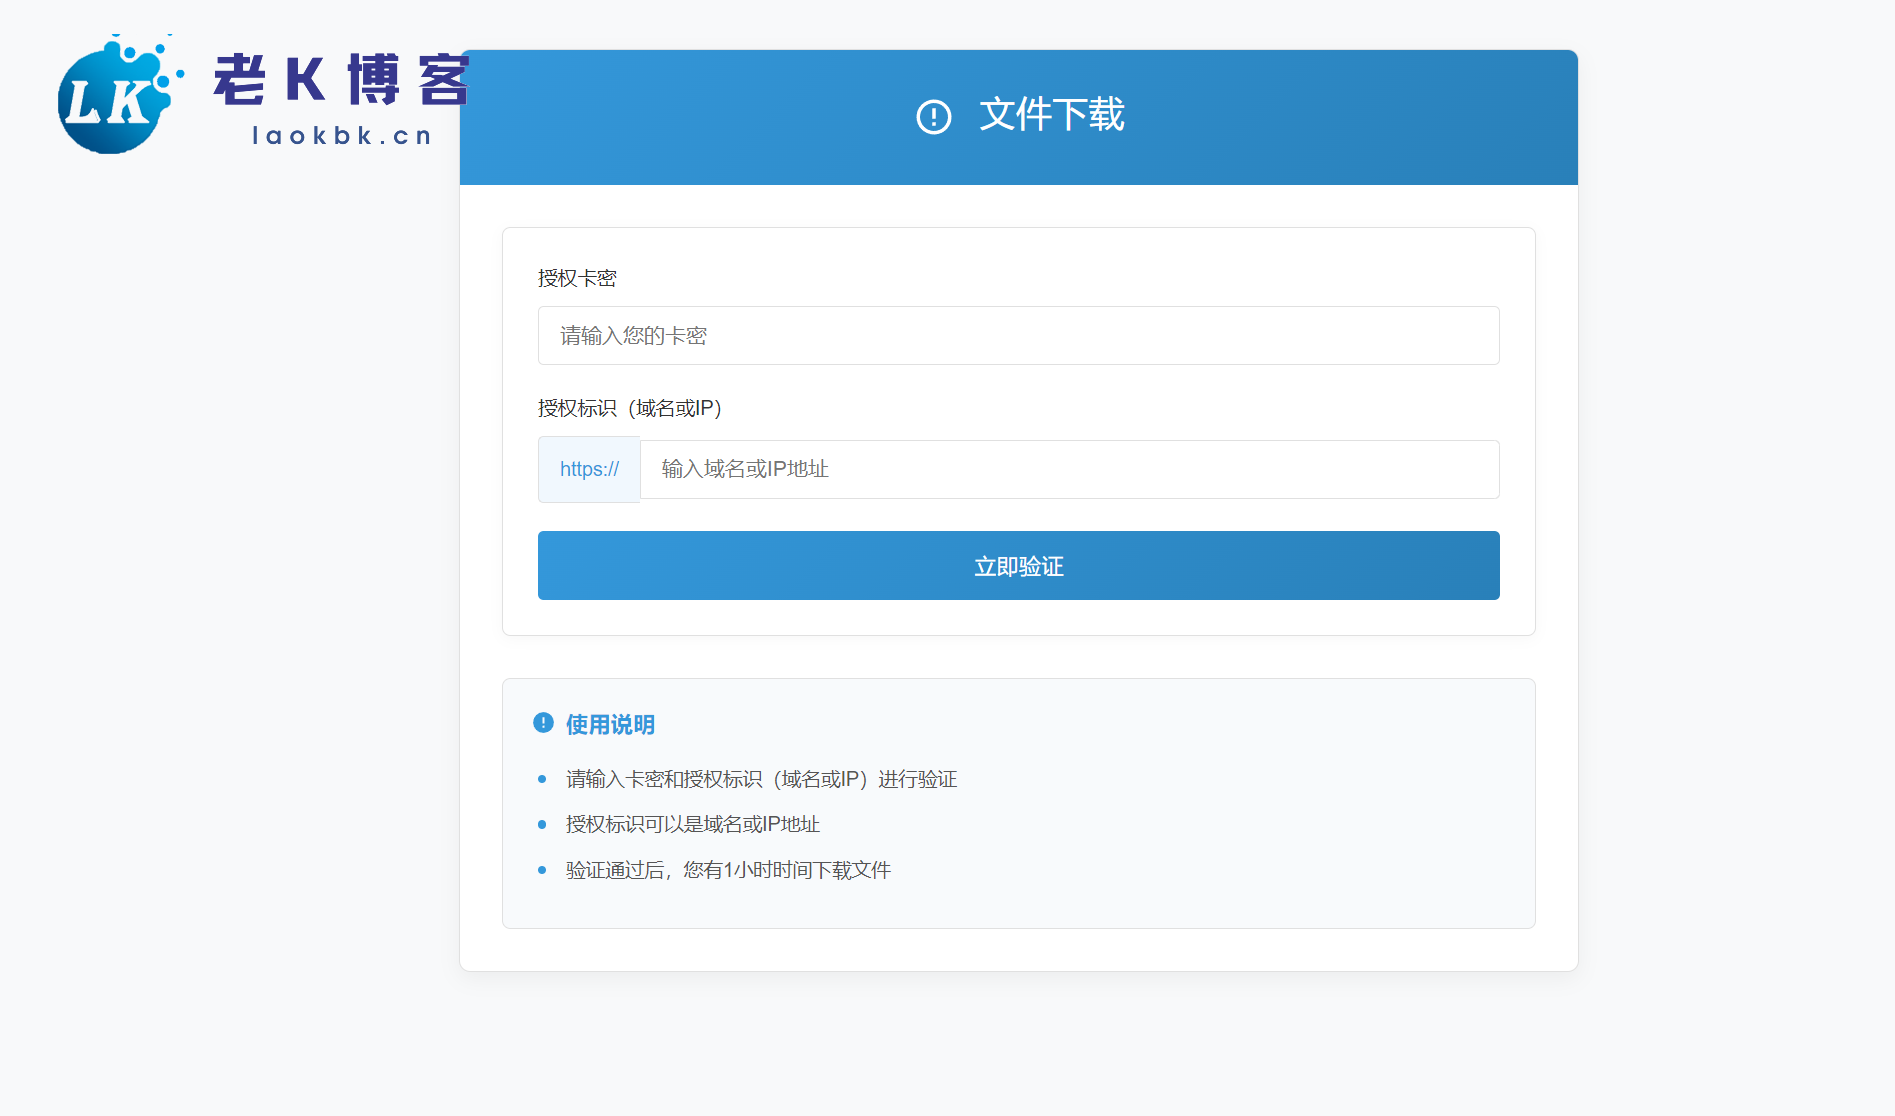The image size is (1895, 1116).
Task: Click the bullet dot before 授权标识可以是域名
Action: point(542,825)
